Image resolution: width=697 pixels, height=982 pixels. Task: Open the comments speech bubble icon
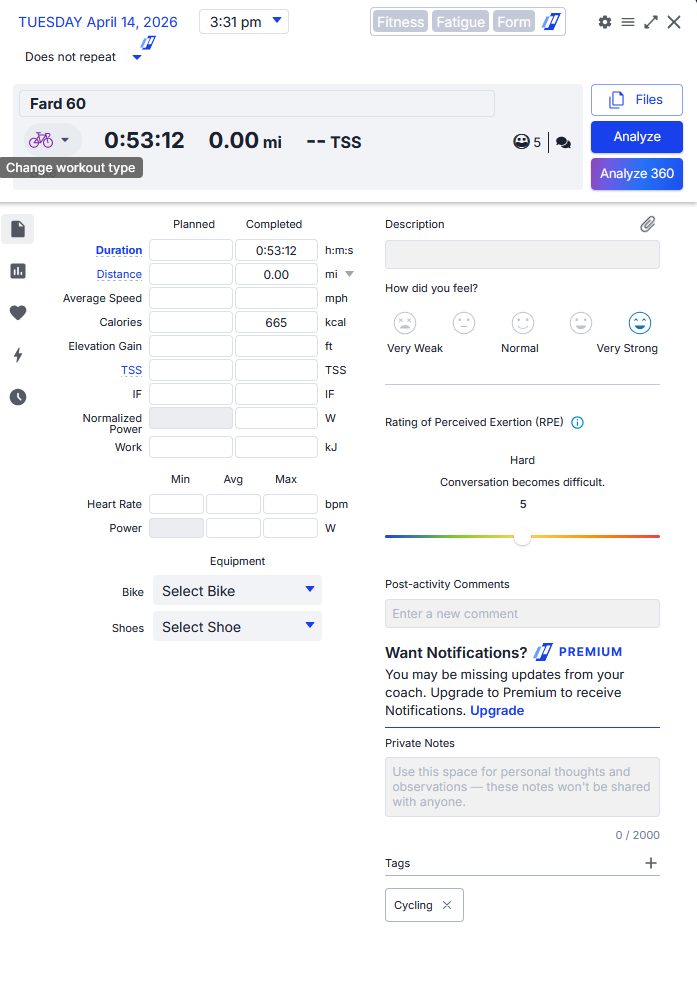point(563,143)
